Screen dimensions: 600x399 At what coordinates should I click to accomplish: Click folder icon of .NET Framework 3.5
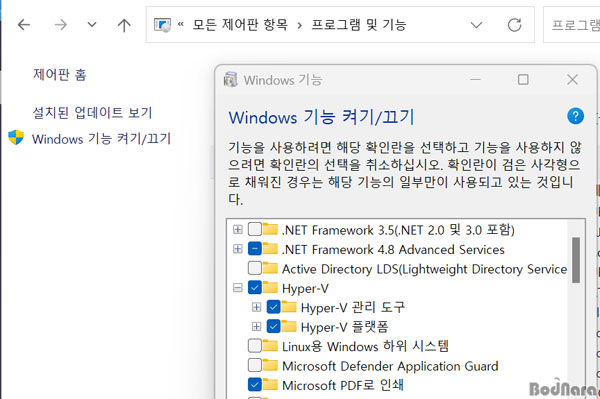pos(270,229)
